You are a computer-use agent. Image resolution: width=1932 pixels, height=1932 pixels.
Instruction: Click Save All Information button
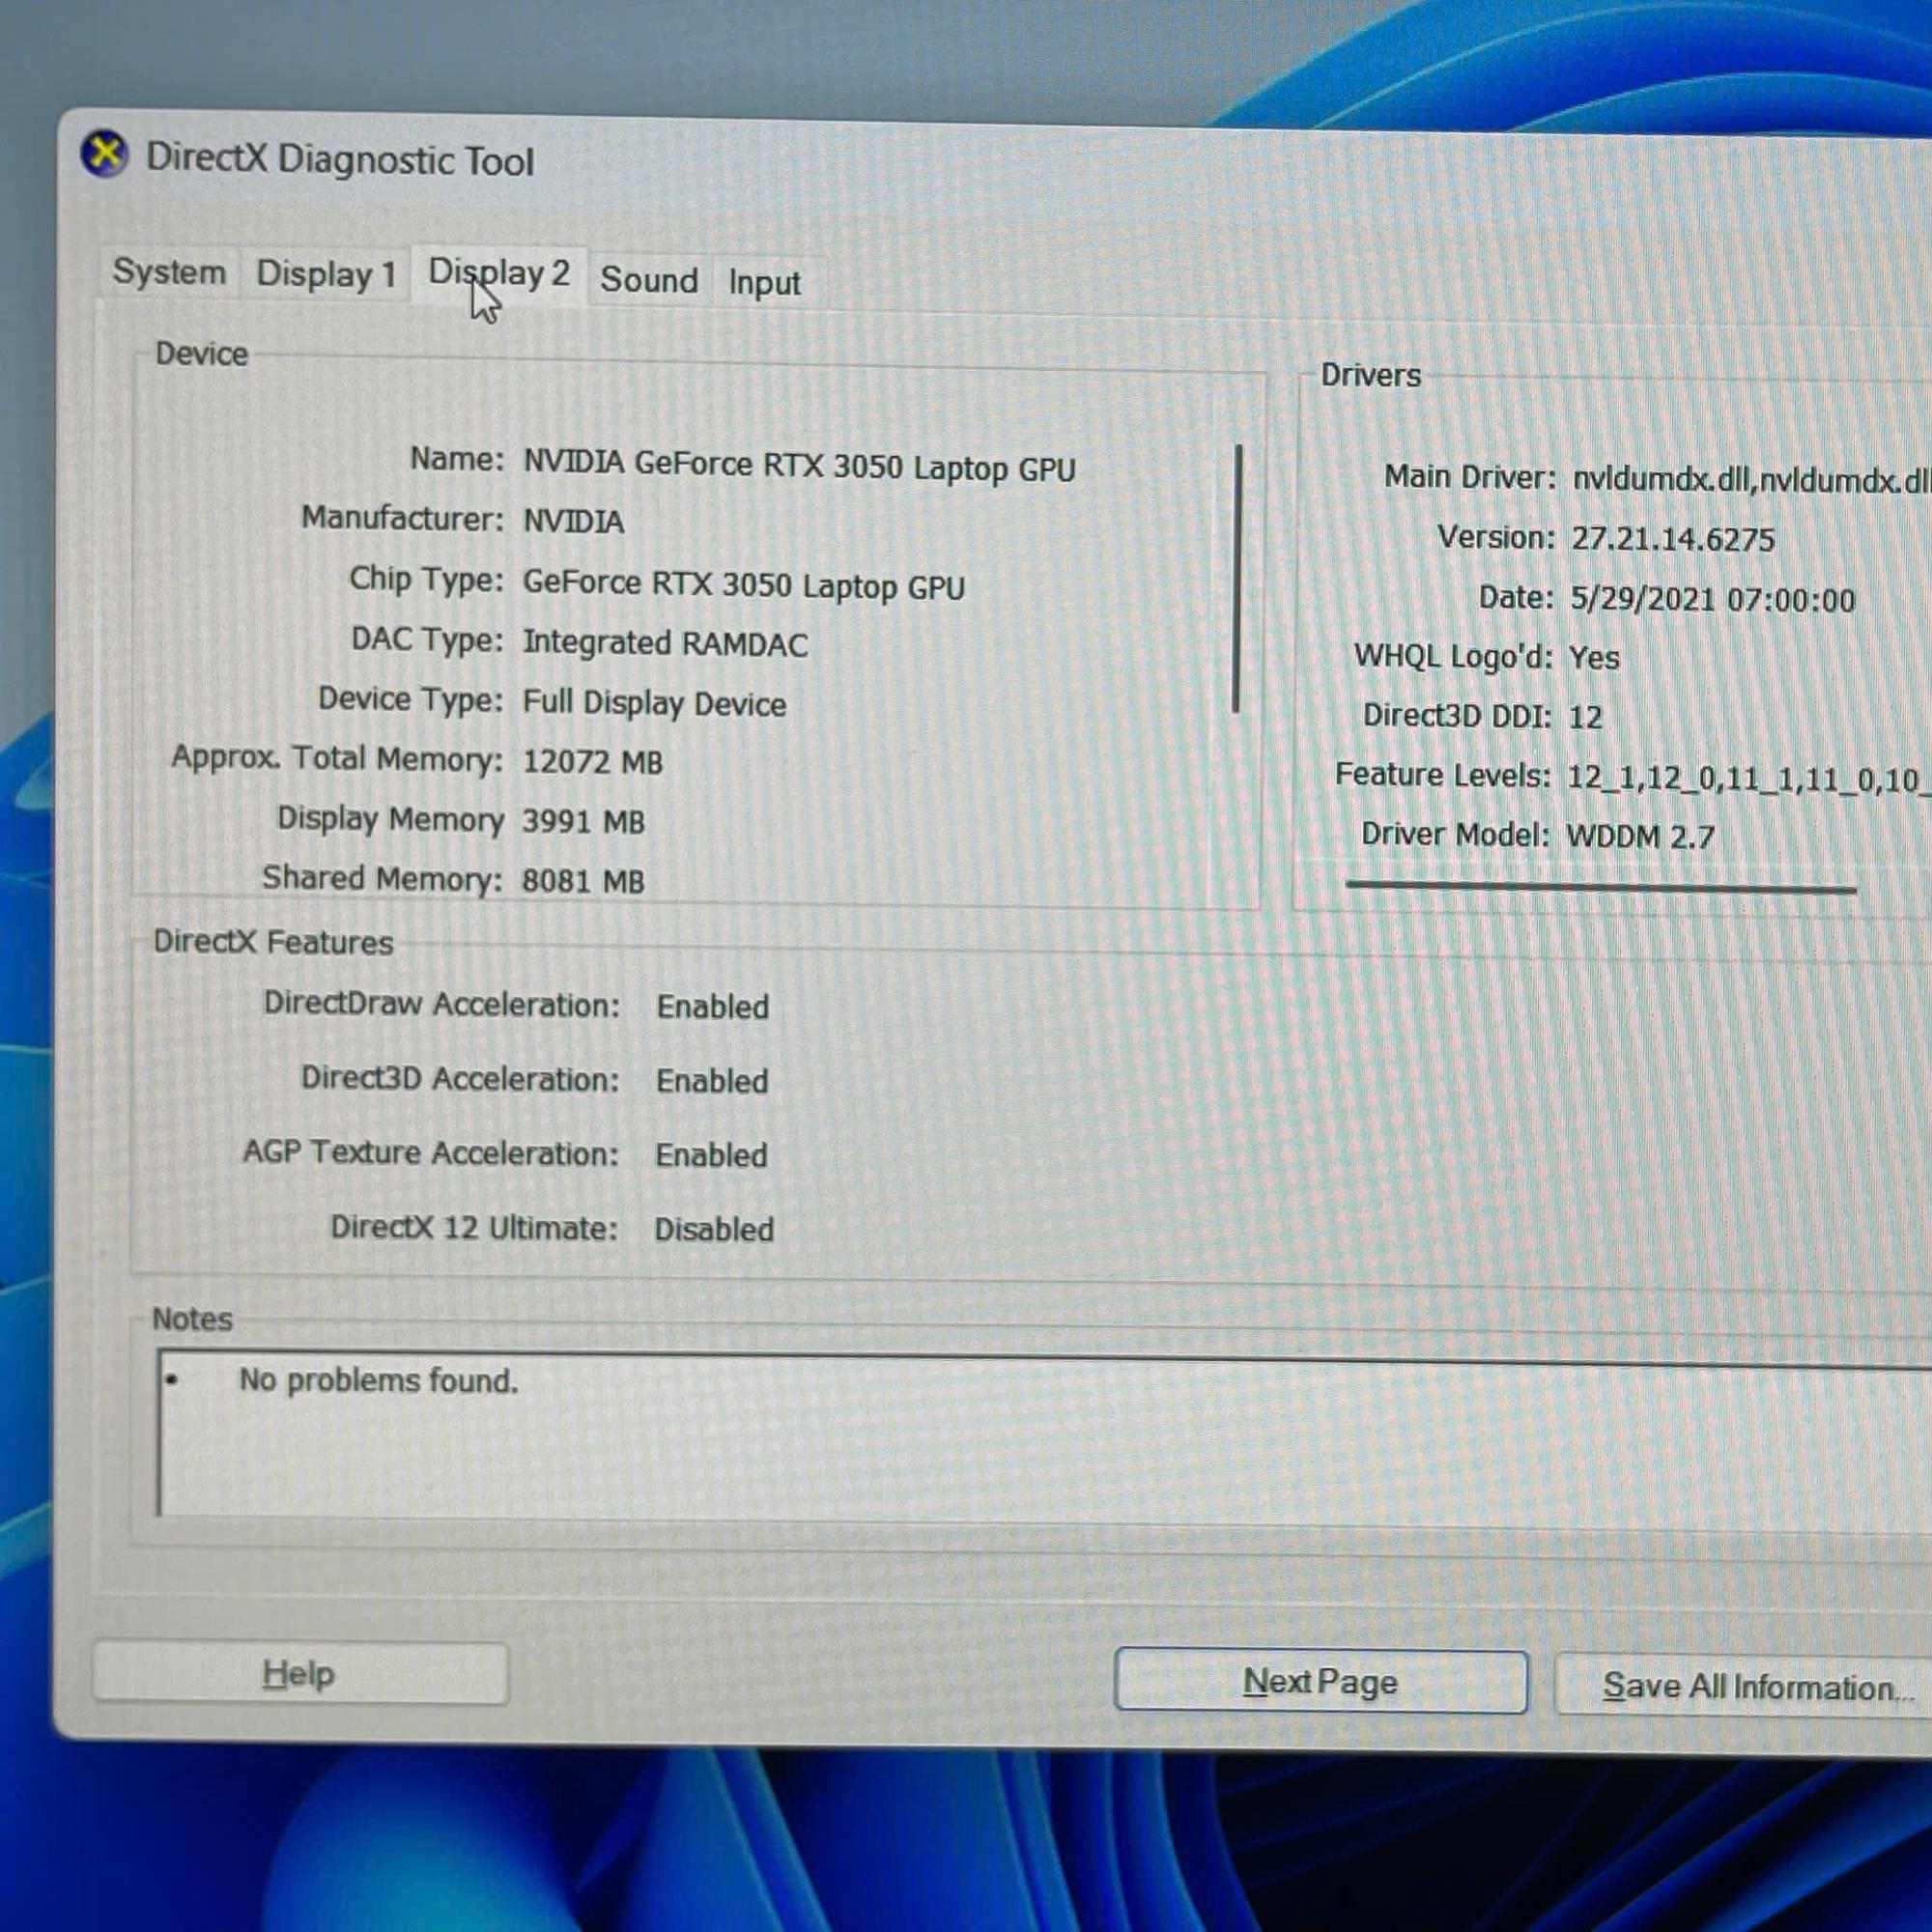[x=1743, y=1687]
